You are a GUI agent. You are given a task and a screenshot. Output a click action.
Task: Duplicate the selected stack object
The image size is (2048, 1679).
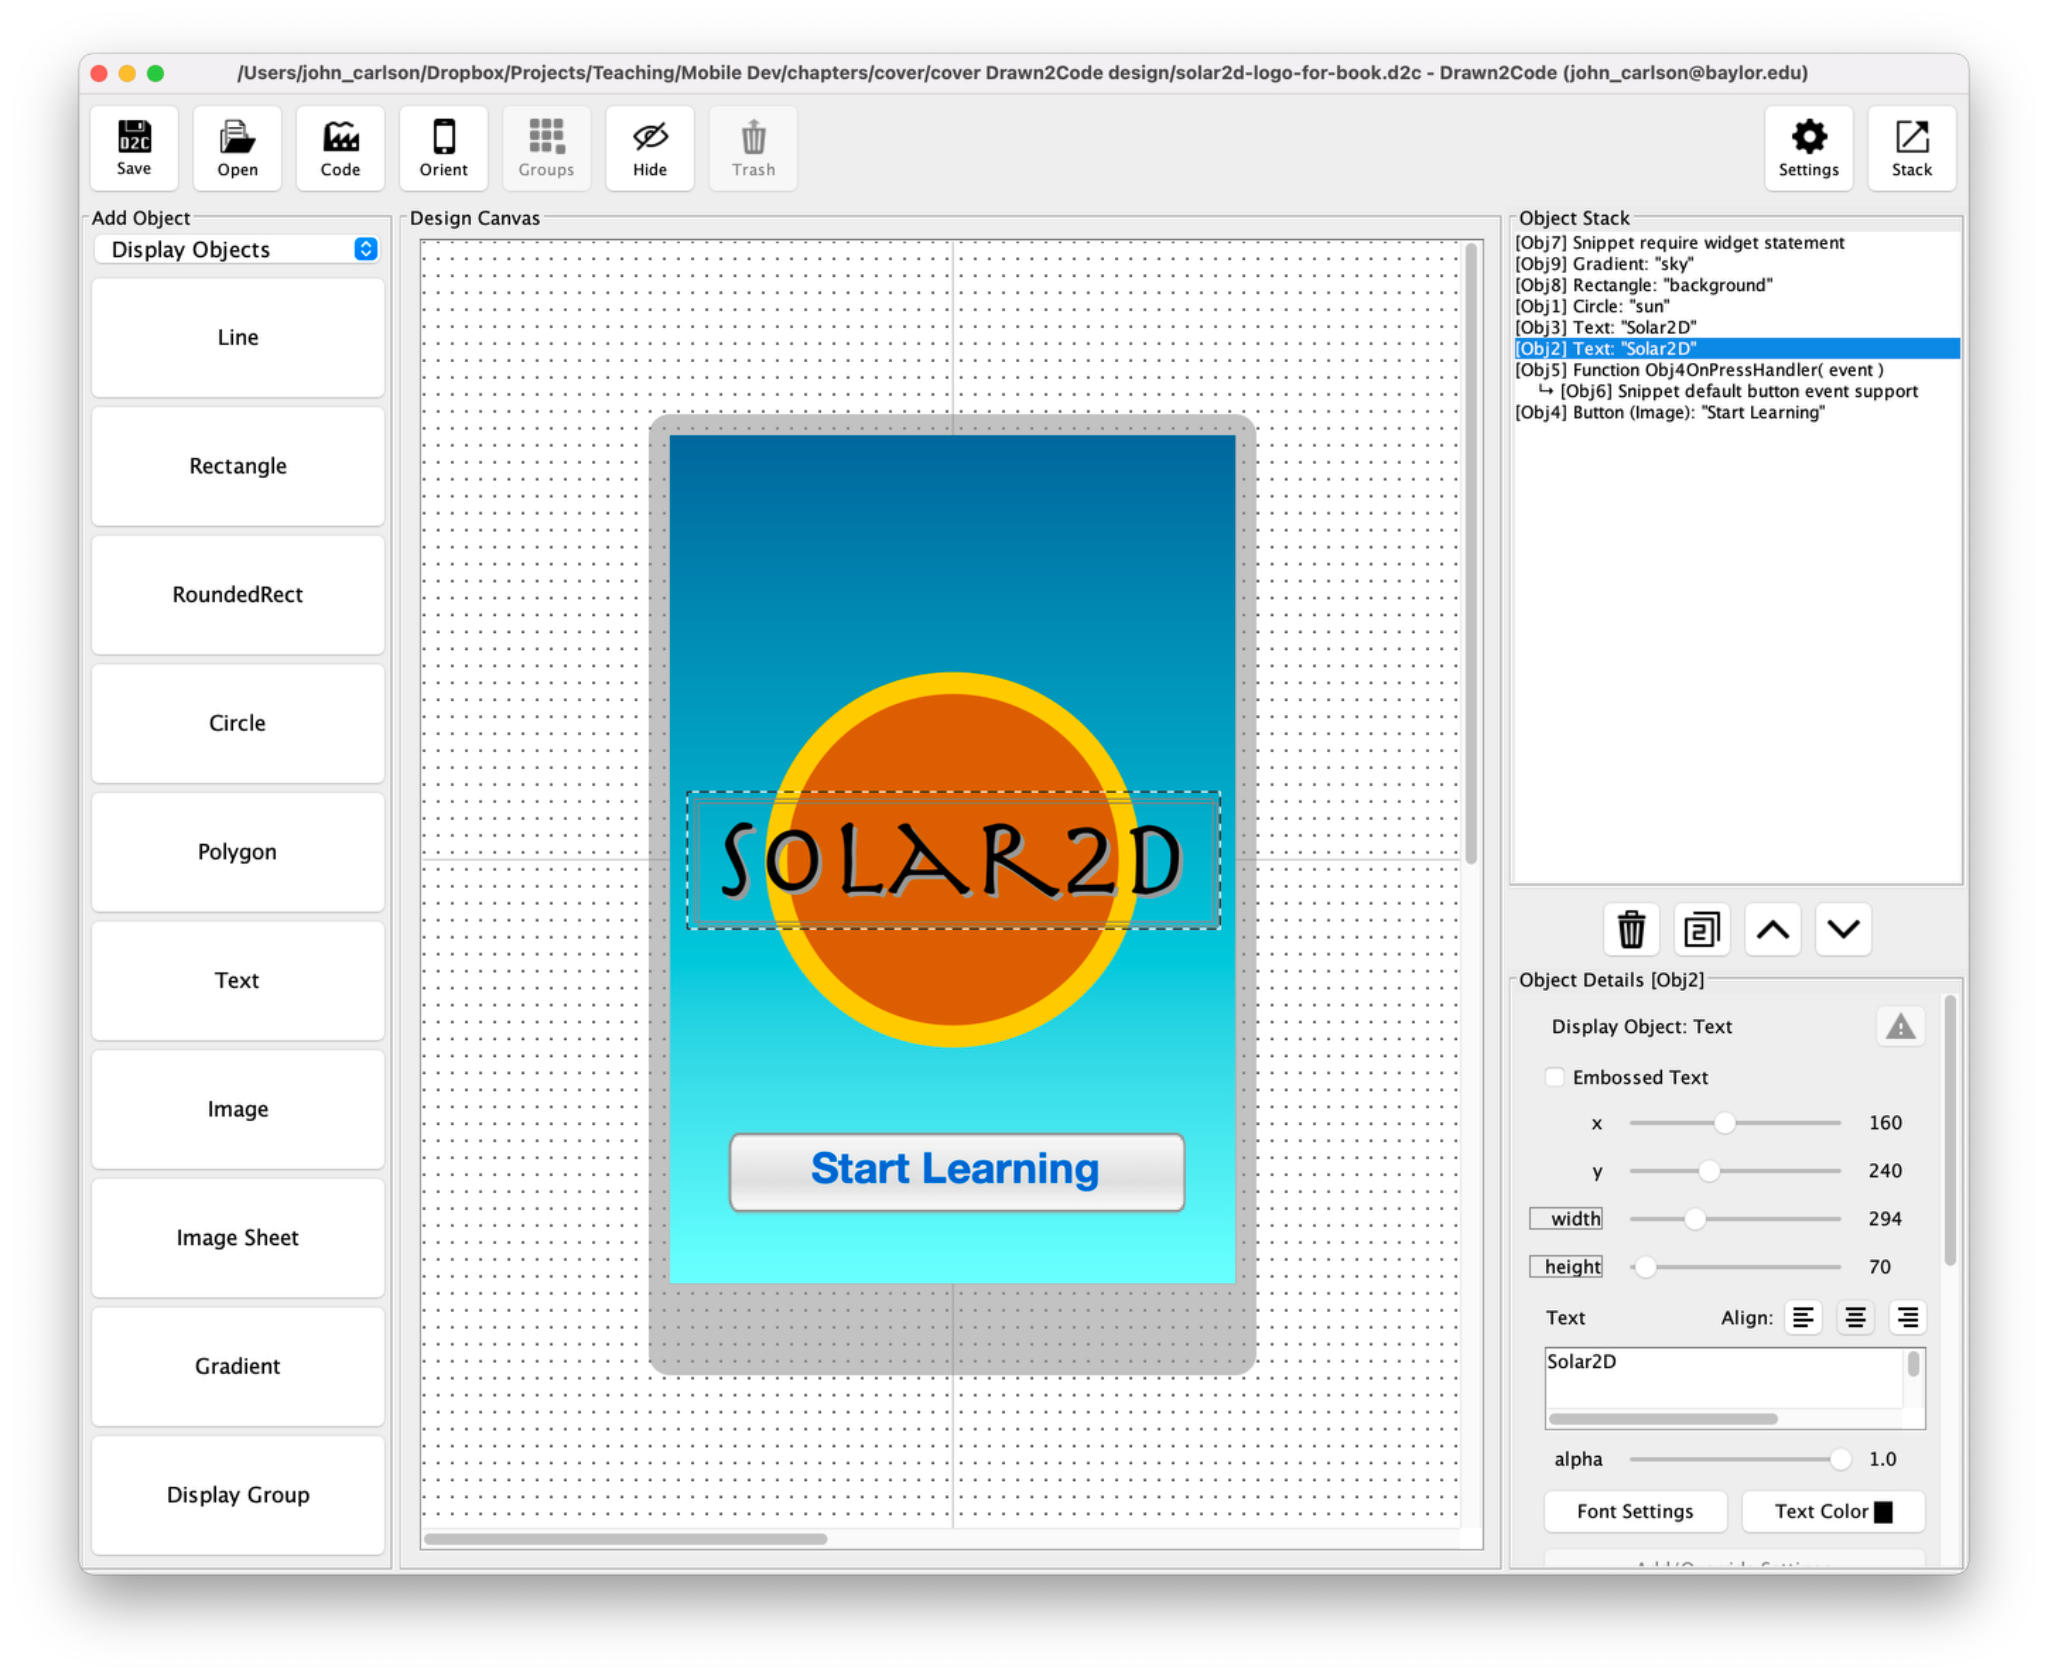coord(1702,929)
